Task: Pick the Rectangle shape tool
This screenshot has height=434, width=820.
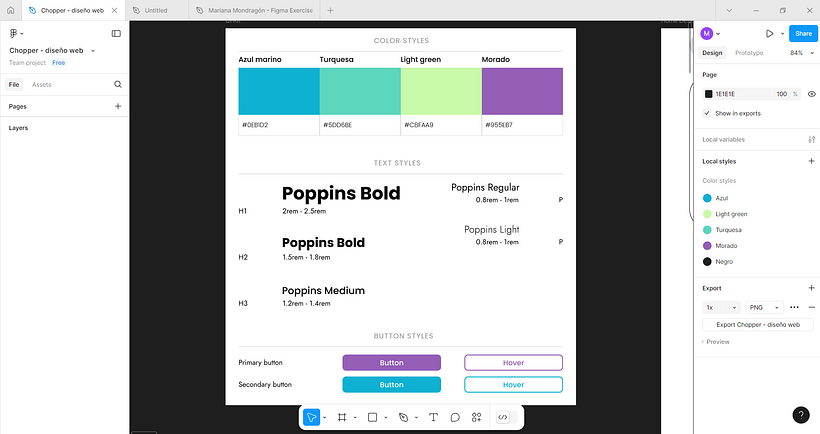Action: [x=372, y=417]
